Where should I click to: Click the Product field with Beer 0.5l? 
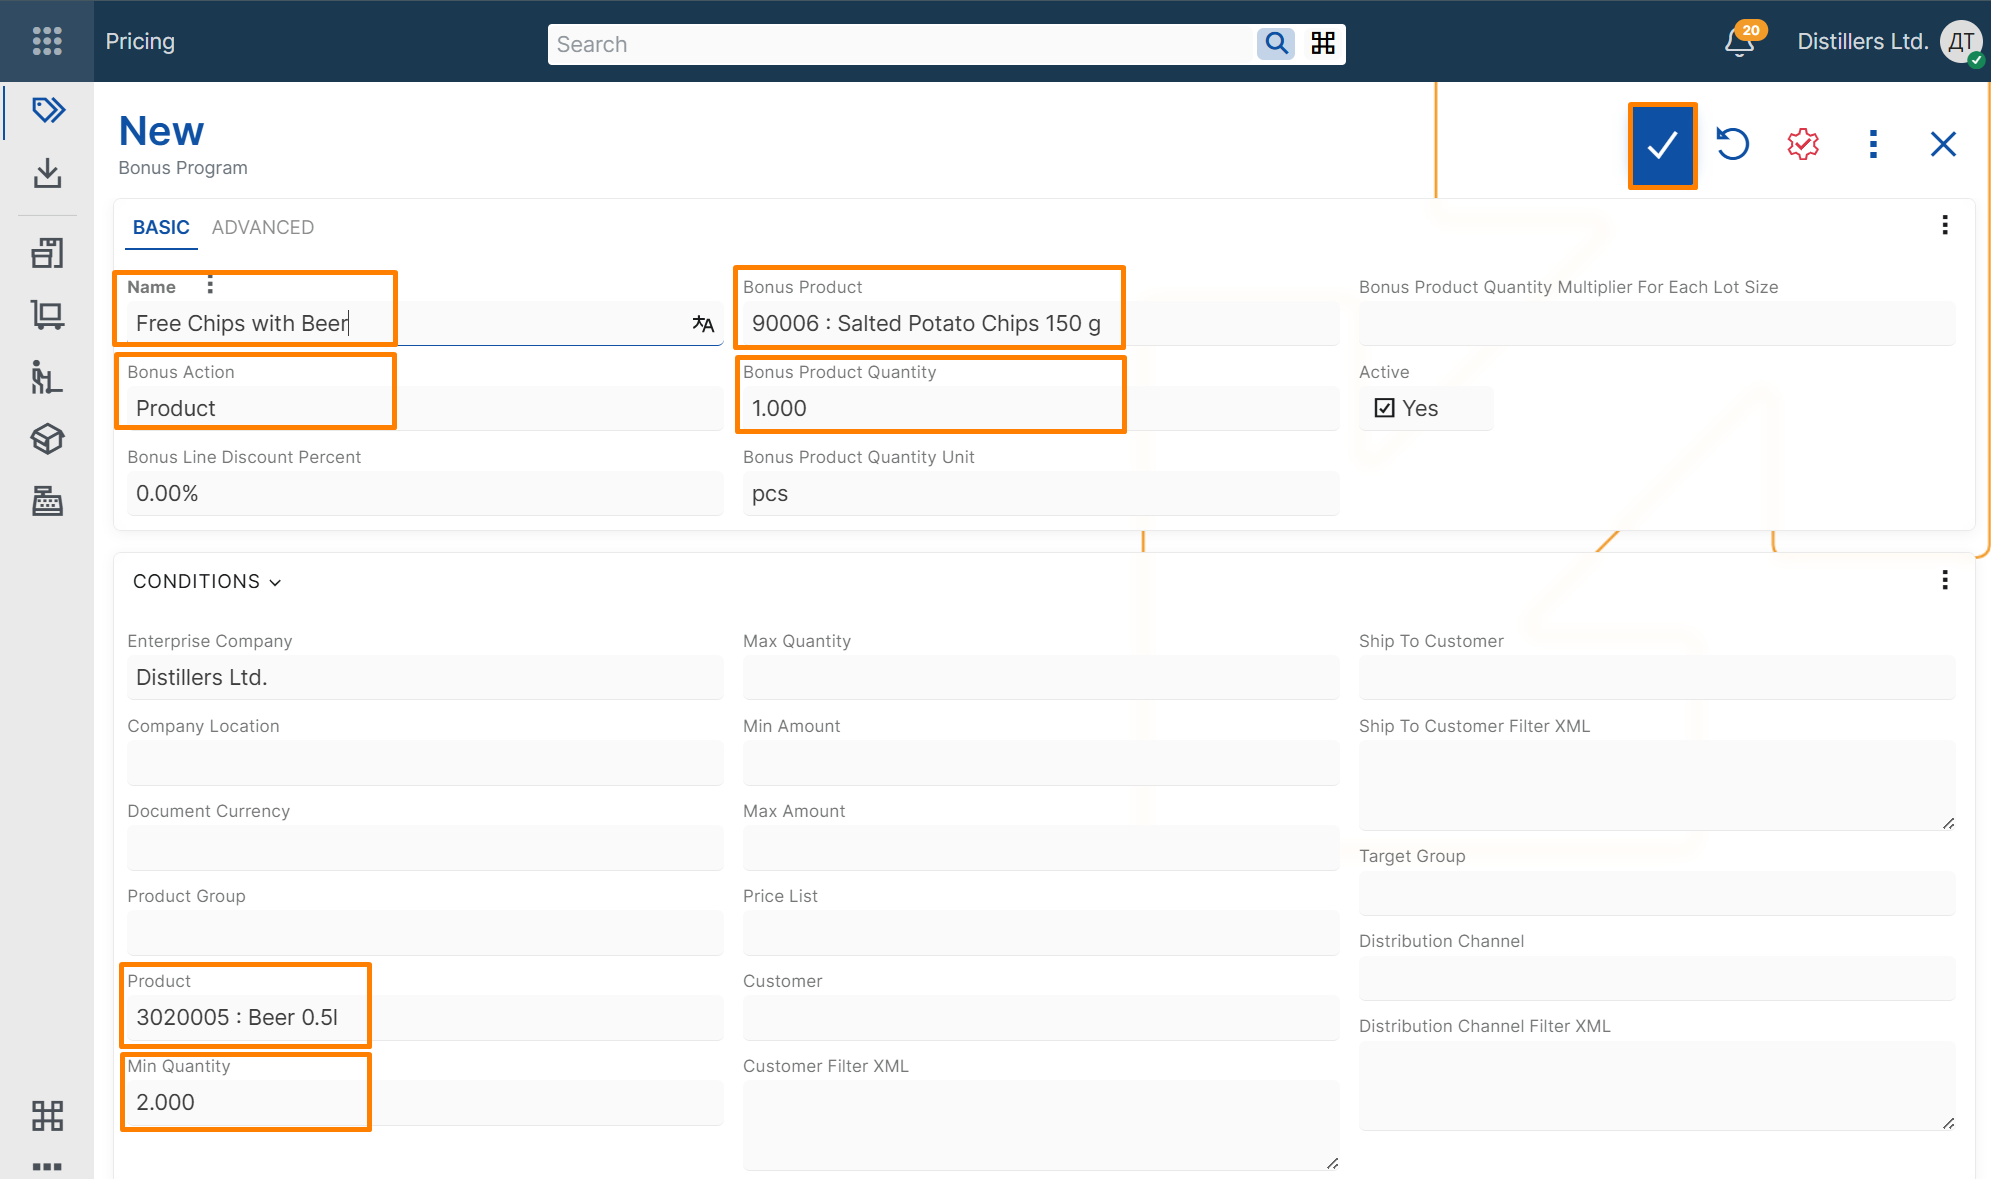tap(424, 1017)
